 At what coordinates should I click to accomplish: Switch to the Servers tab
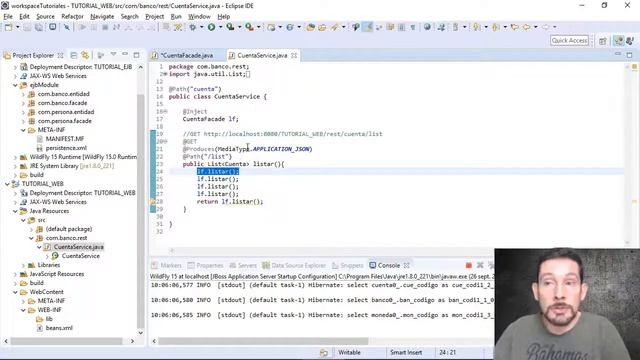click(243, 265)
